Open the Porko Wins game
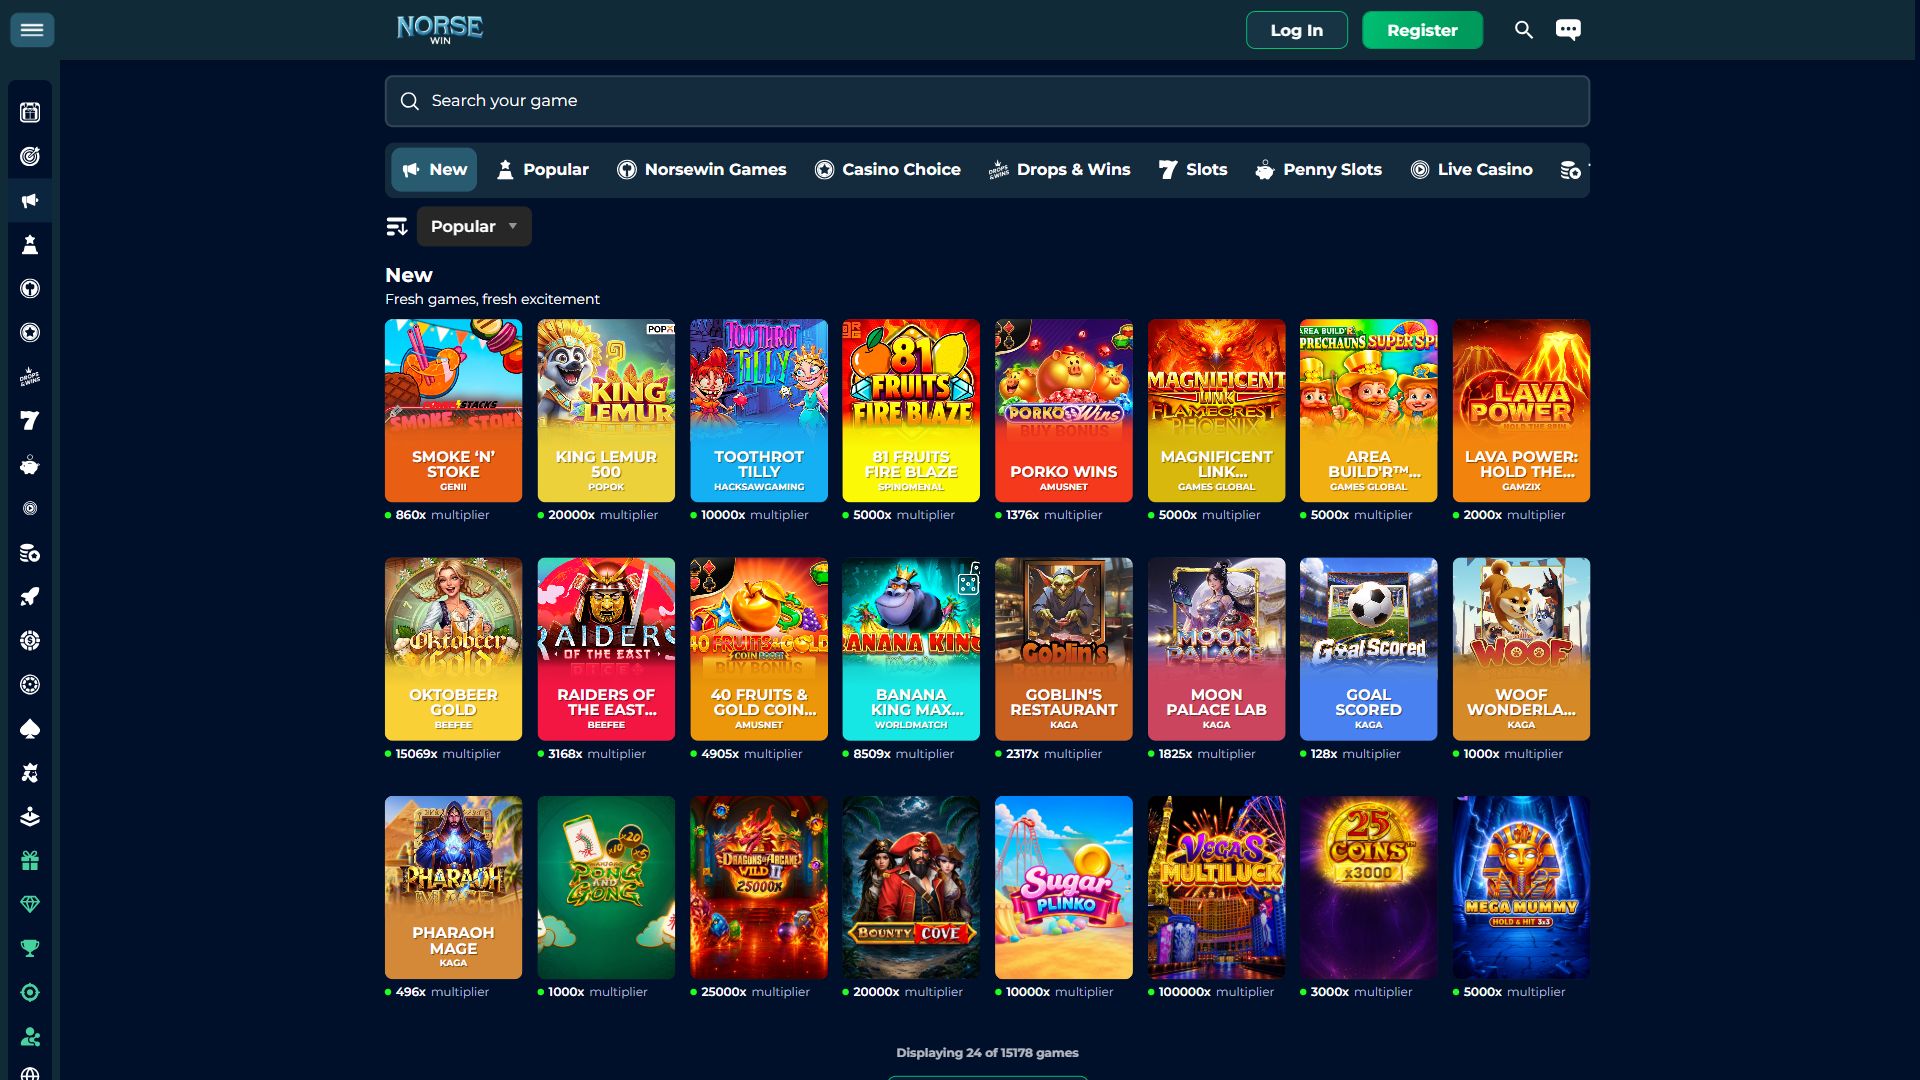The height and width of the screenshot is (1080, 1920). pyautogui.click(x=1064, y=410)
